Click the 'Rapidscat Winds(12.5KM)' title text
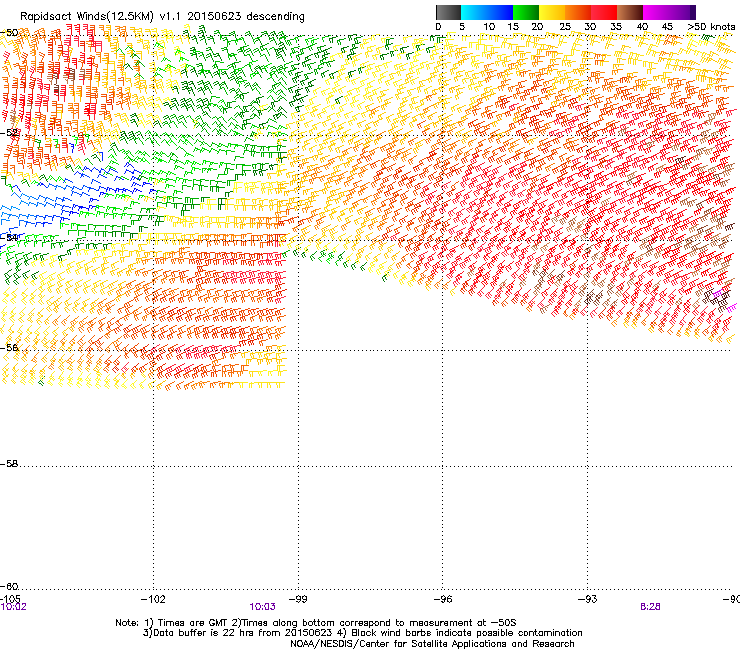The height and width of the screenshot is (650, 740). tap(87, 17)
